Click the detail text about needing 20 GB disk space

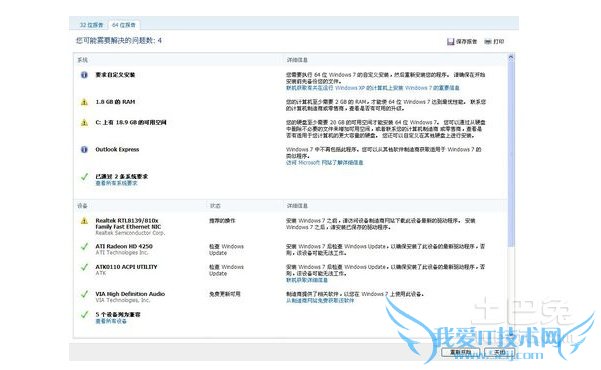386,129
